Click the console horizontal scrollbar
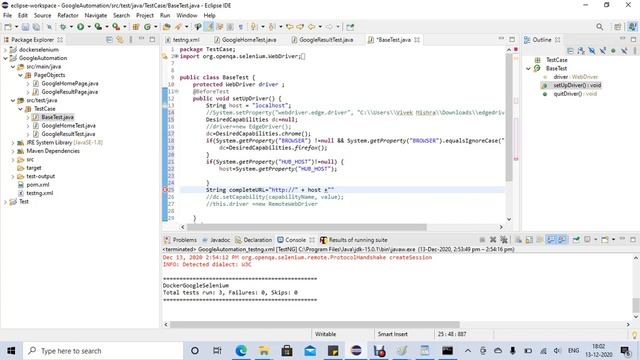 coord(315,324)
